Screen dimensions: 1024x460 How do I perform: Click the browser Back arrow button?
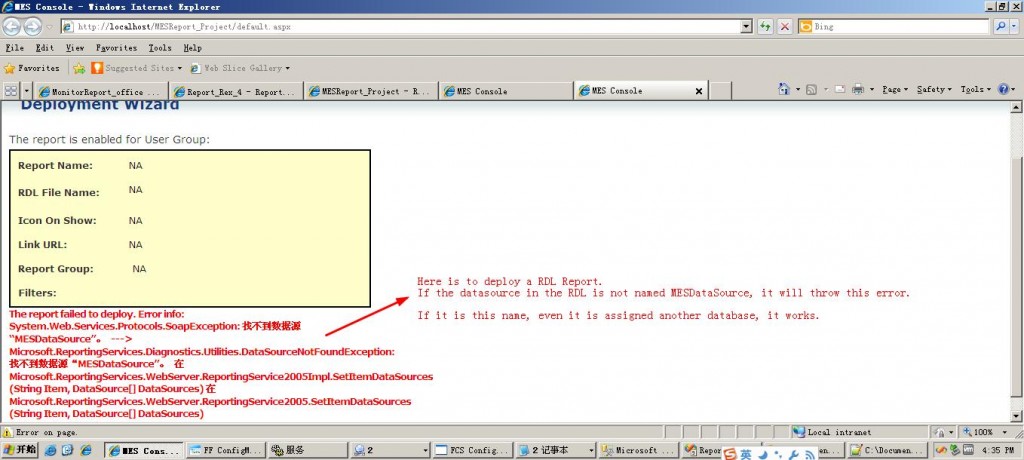(x=12, y=27)
